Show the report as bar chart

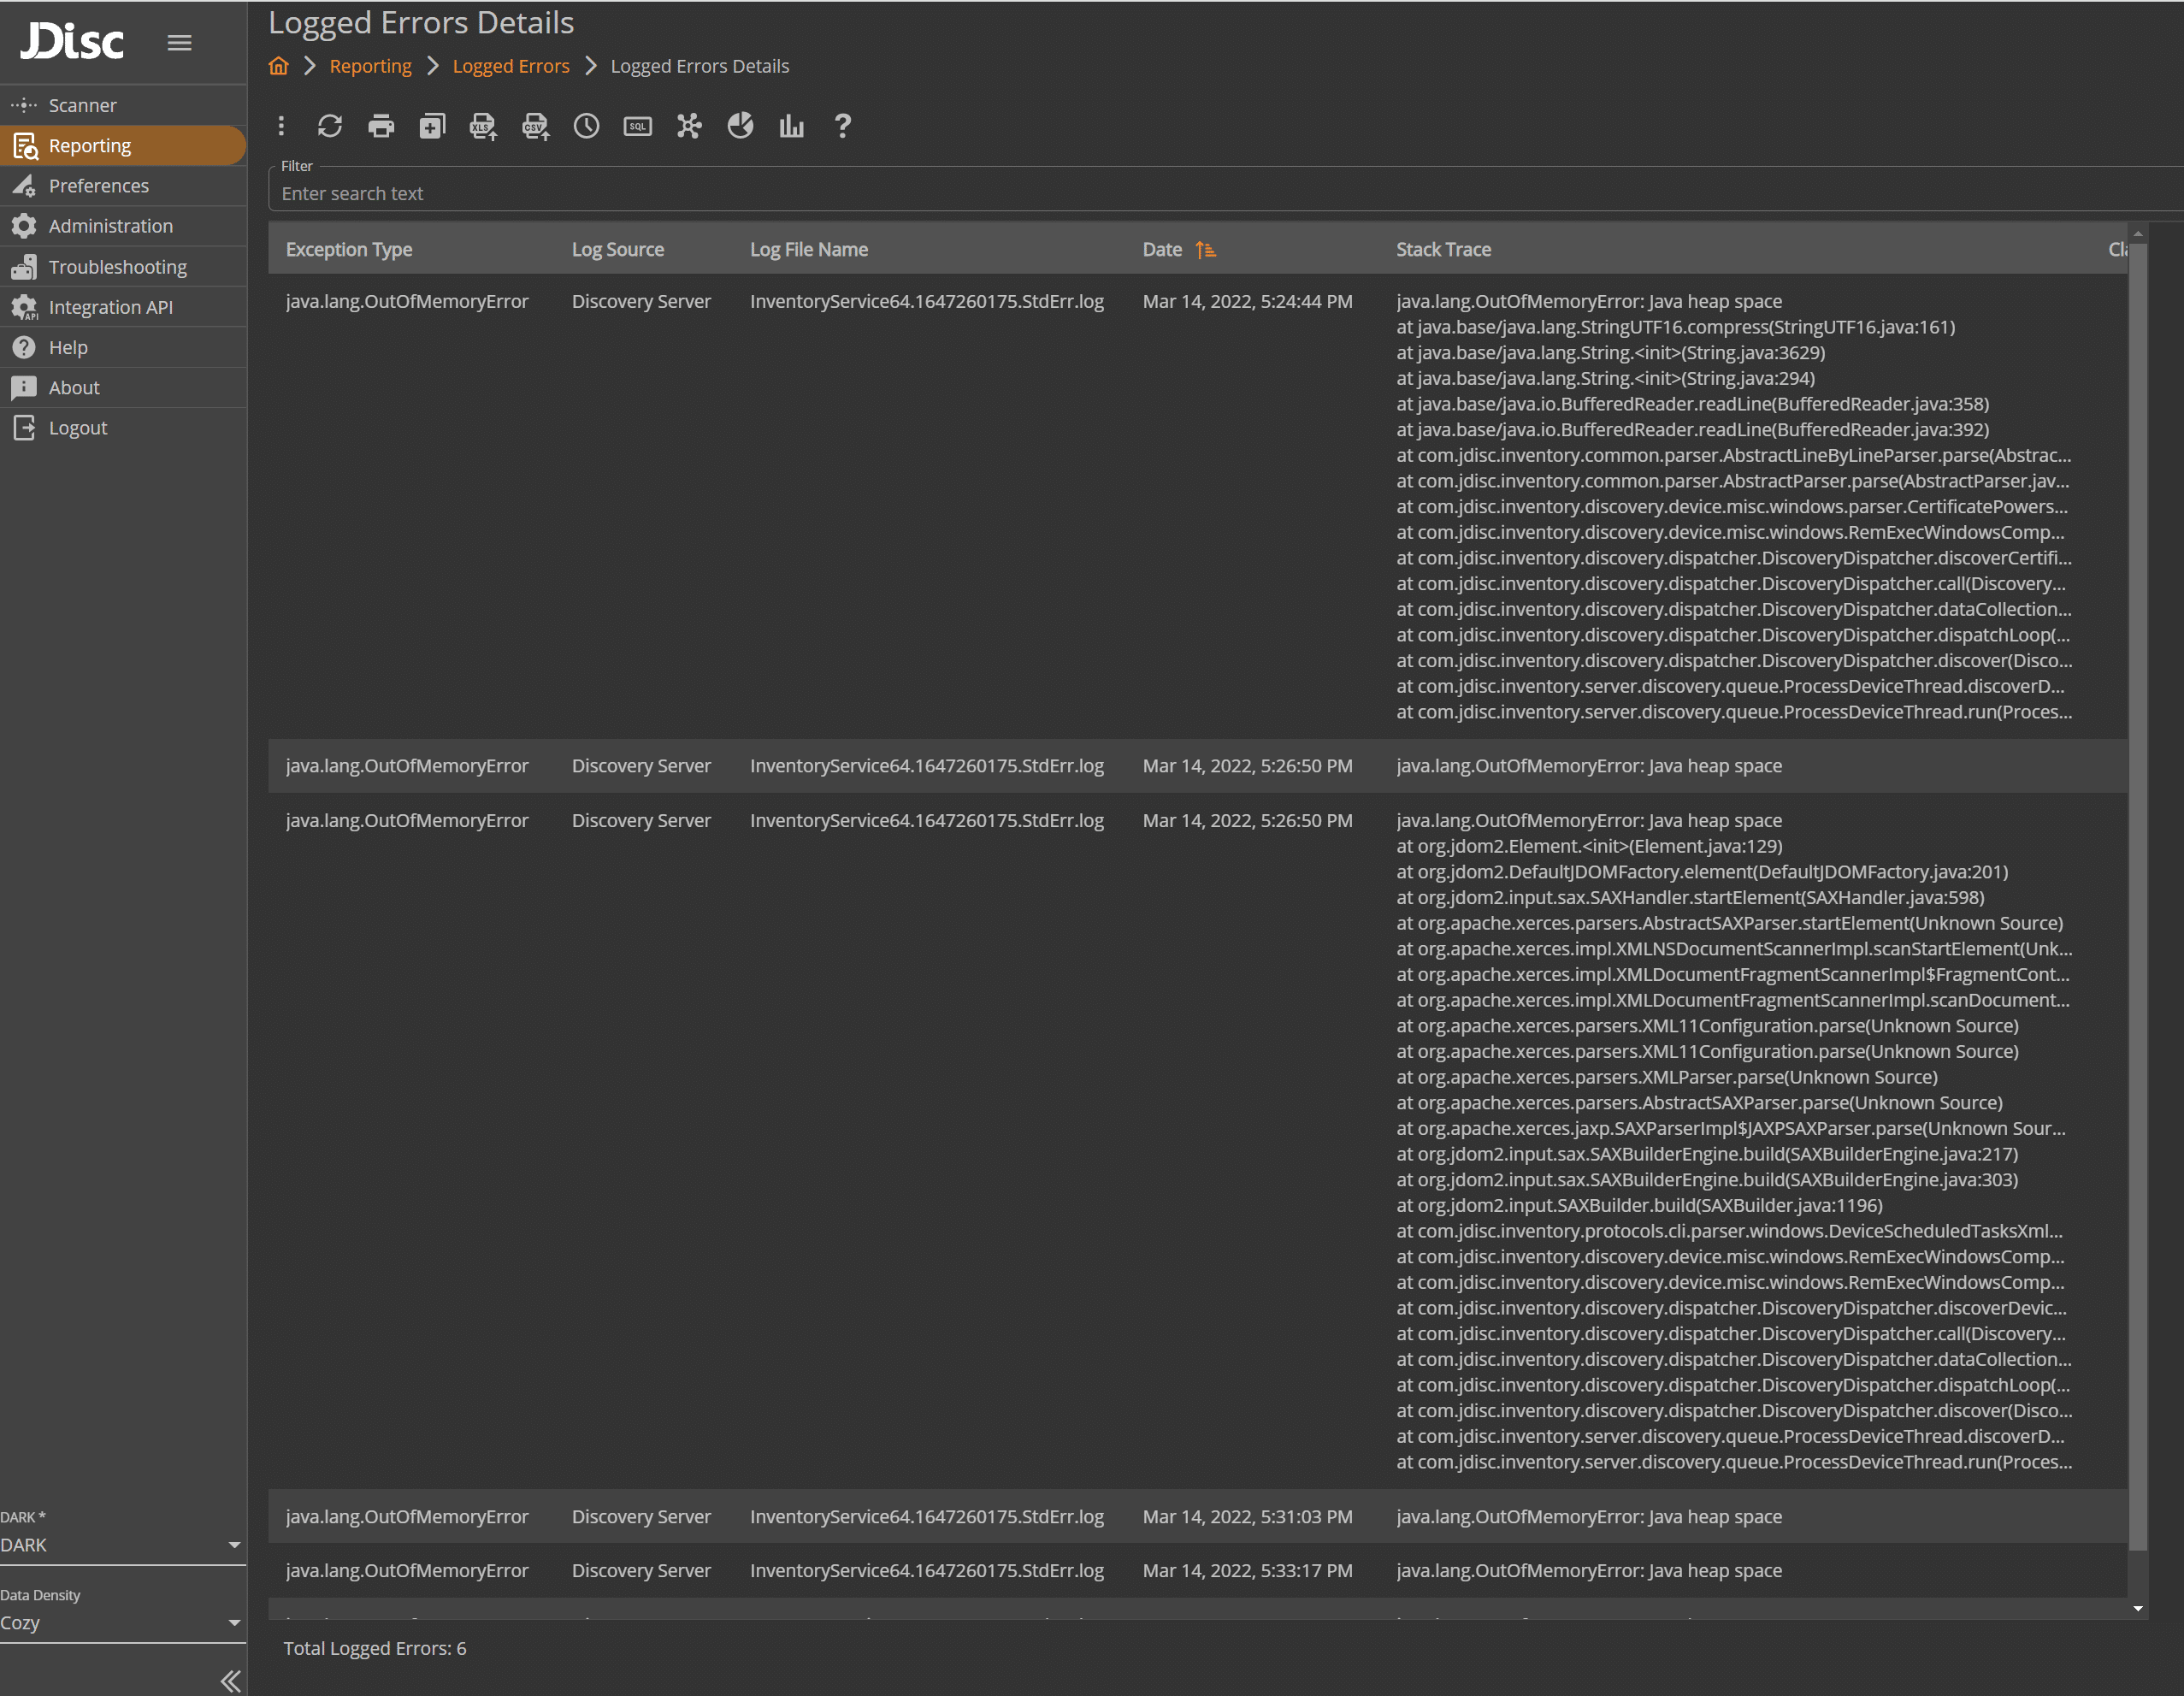(791, 126)
